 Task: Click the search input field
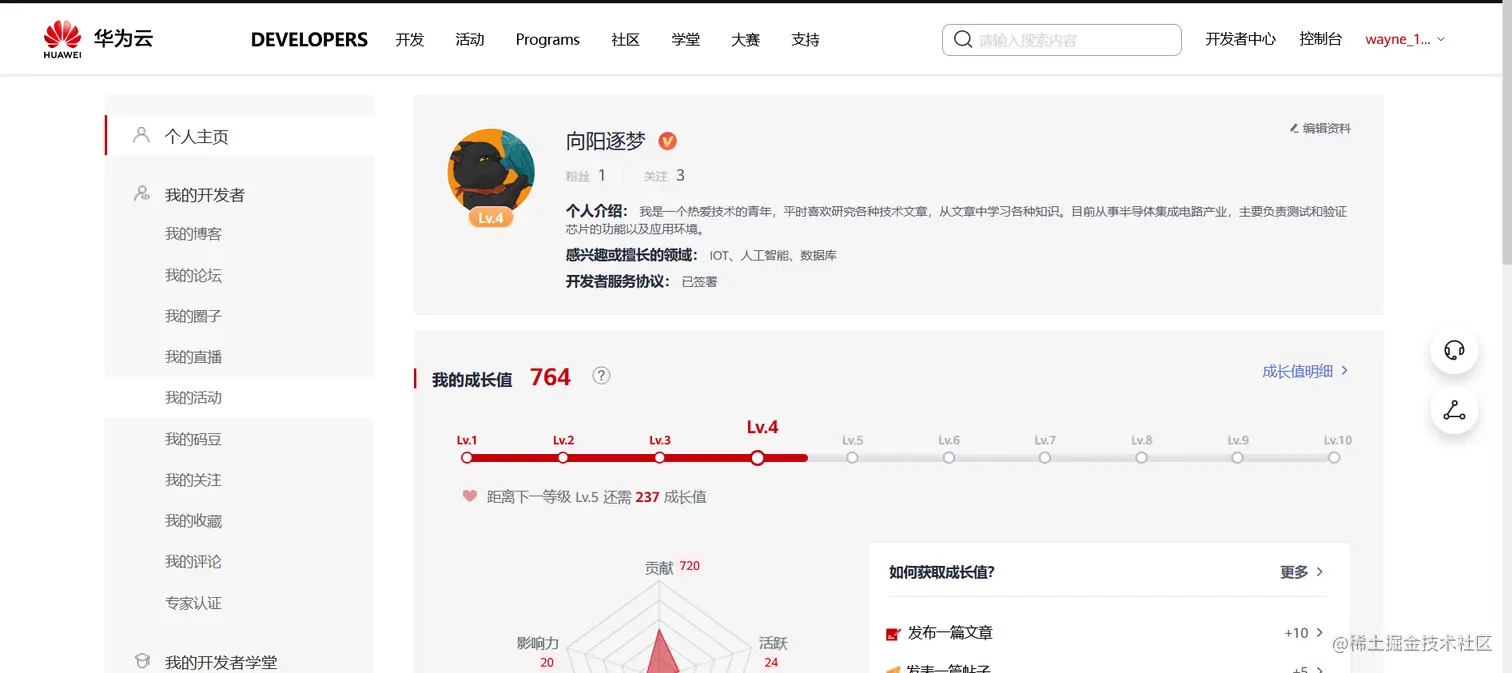[x=1062, y=40]
